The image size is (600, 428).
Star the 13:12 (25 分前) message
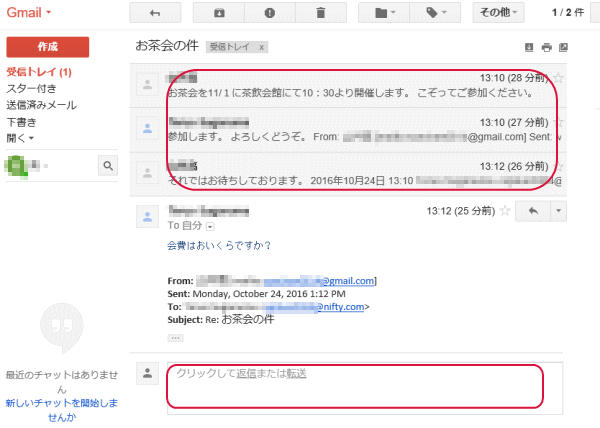tap(505, 211)
